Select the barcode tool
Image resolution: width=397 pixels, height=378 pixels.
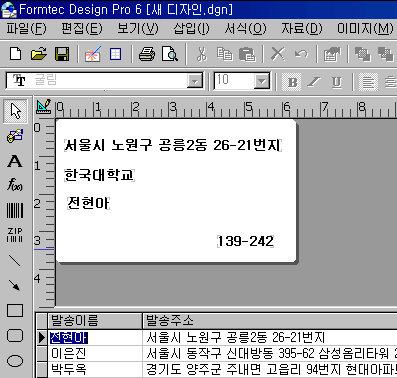point(15,210)
